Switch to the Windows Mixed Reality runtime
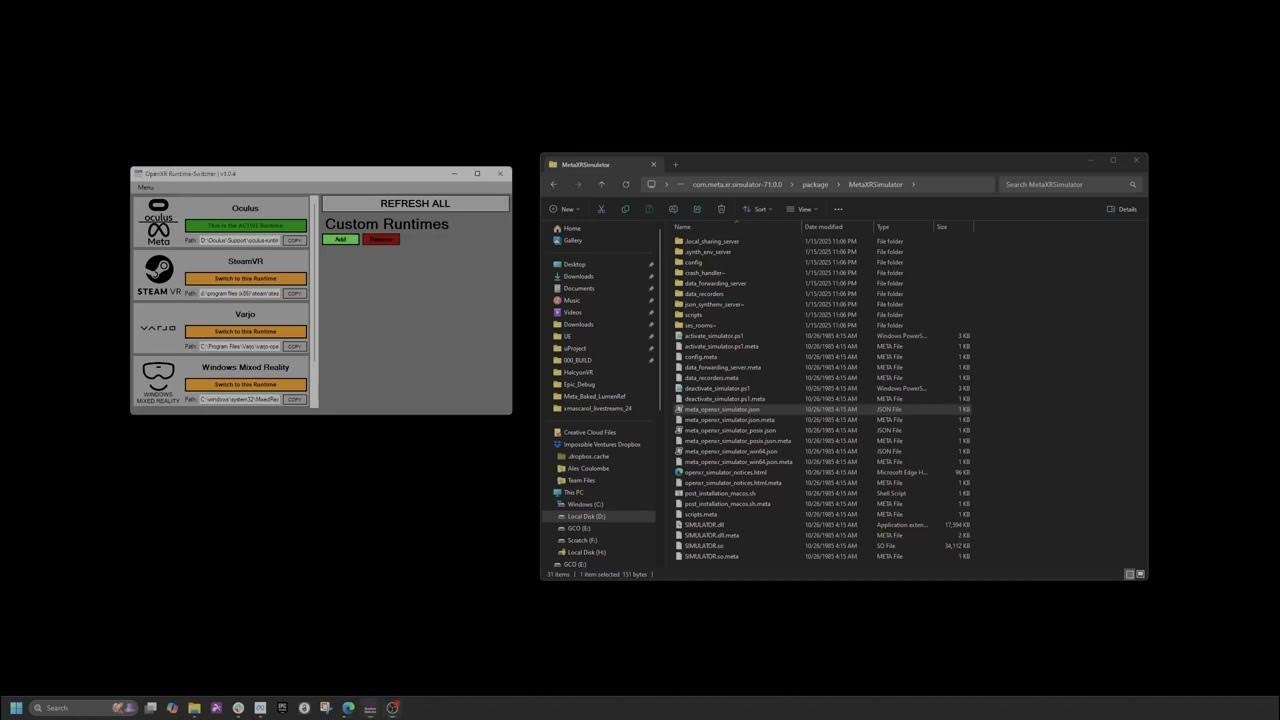Viewport: 1280px width, 720px height. (245, 385)
